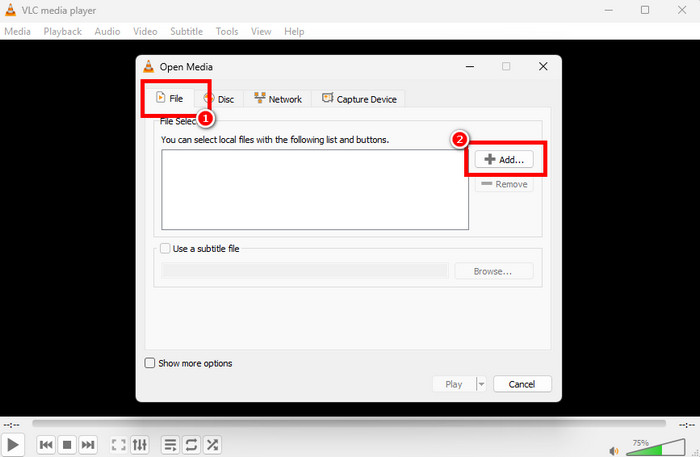Minimize the VLC media player window
Image resolution: width=700 pixels, height=457 pixels.
pos(608,10)
